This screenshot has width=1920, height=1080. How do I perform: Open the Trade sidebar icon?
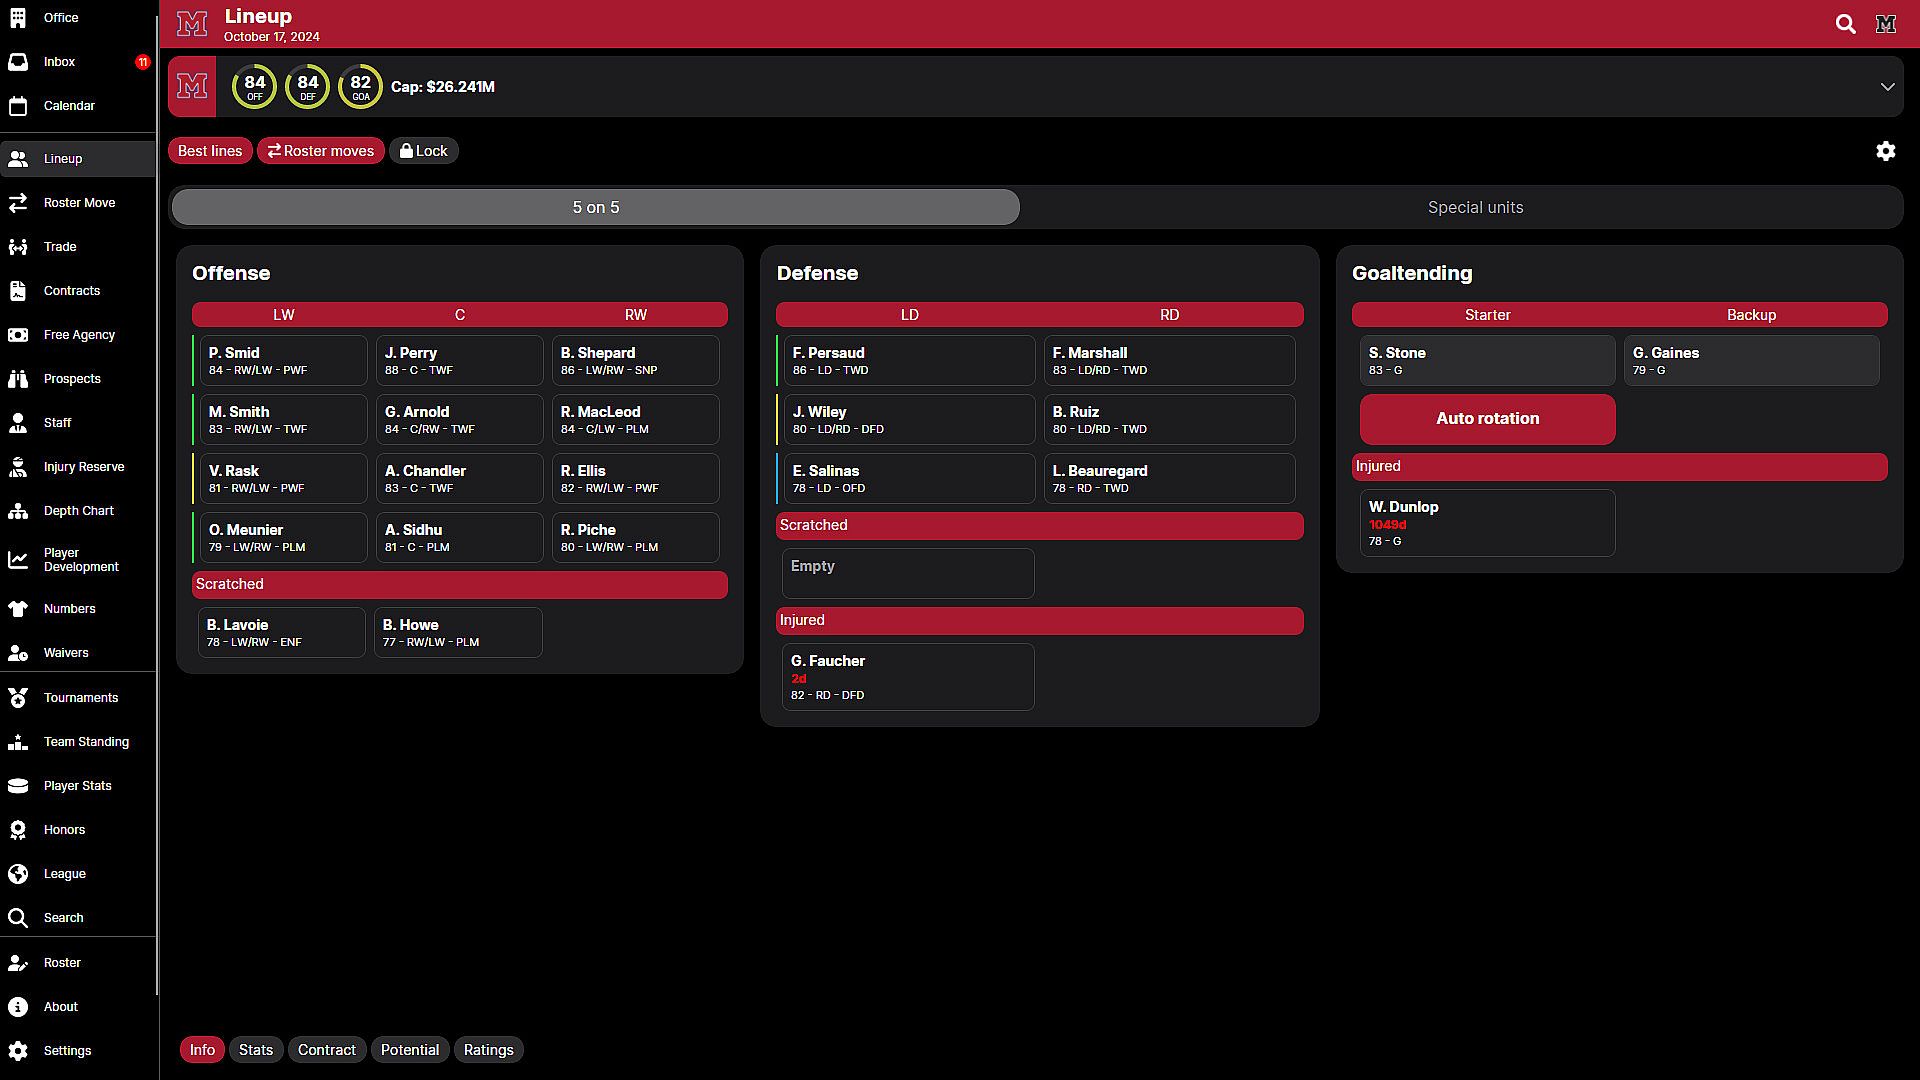[18, 247]
